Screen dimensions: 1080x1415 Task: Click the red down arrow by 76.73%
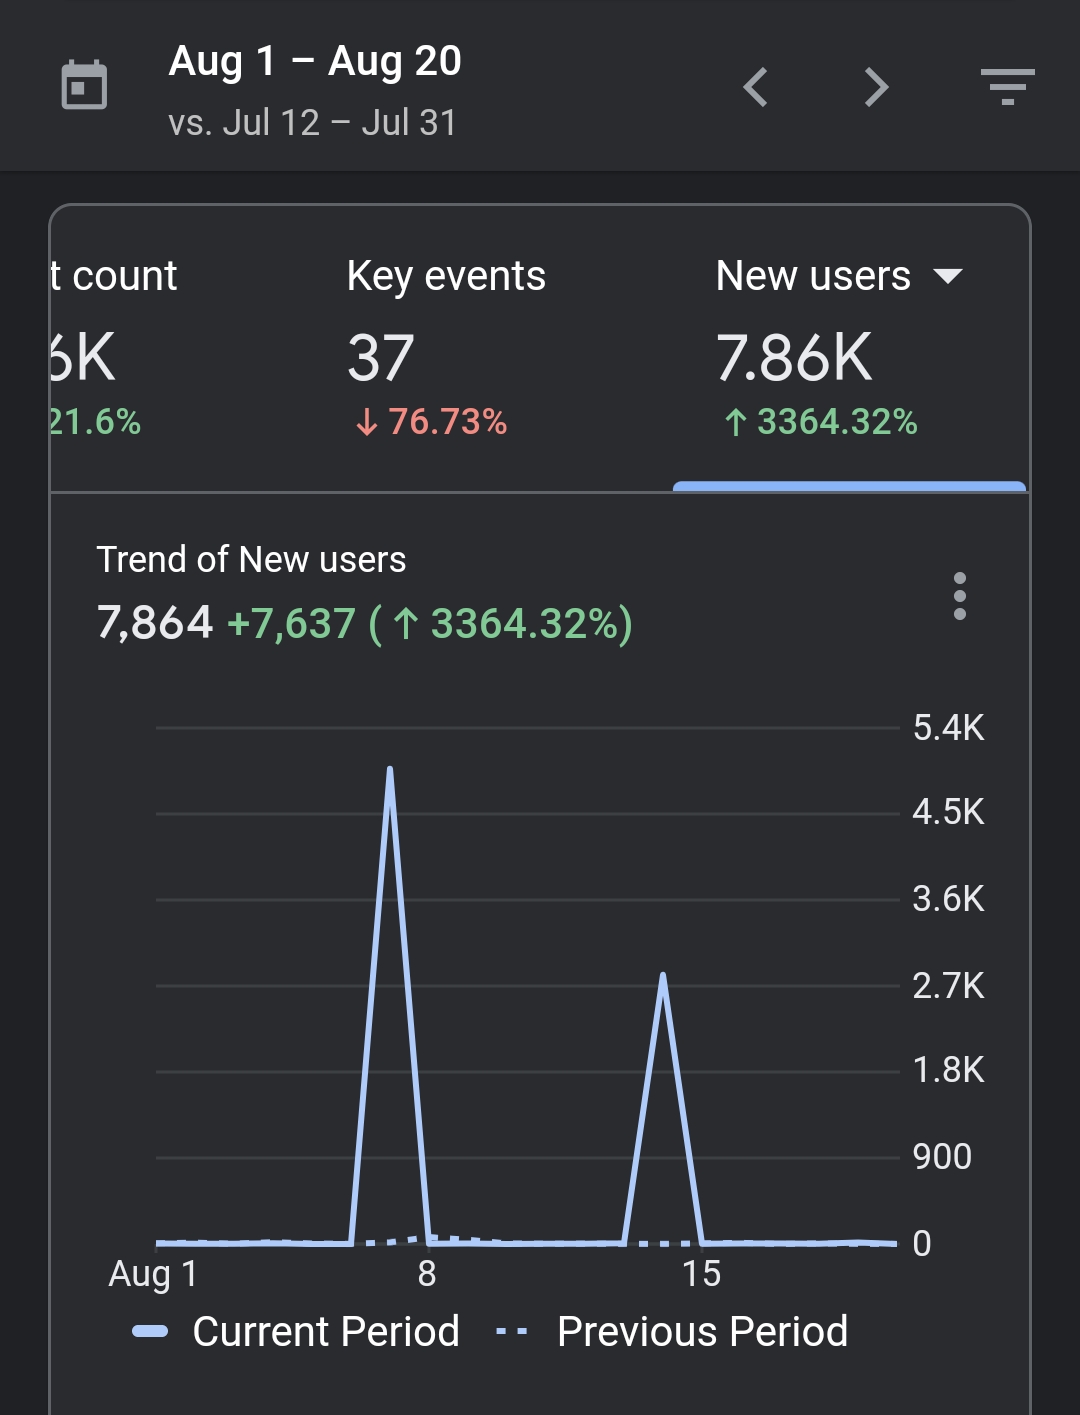point(366,423)
